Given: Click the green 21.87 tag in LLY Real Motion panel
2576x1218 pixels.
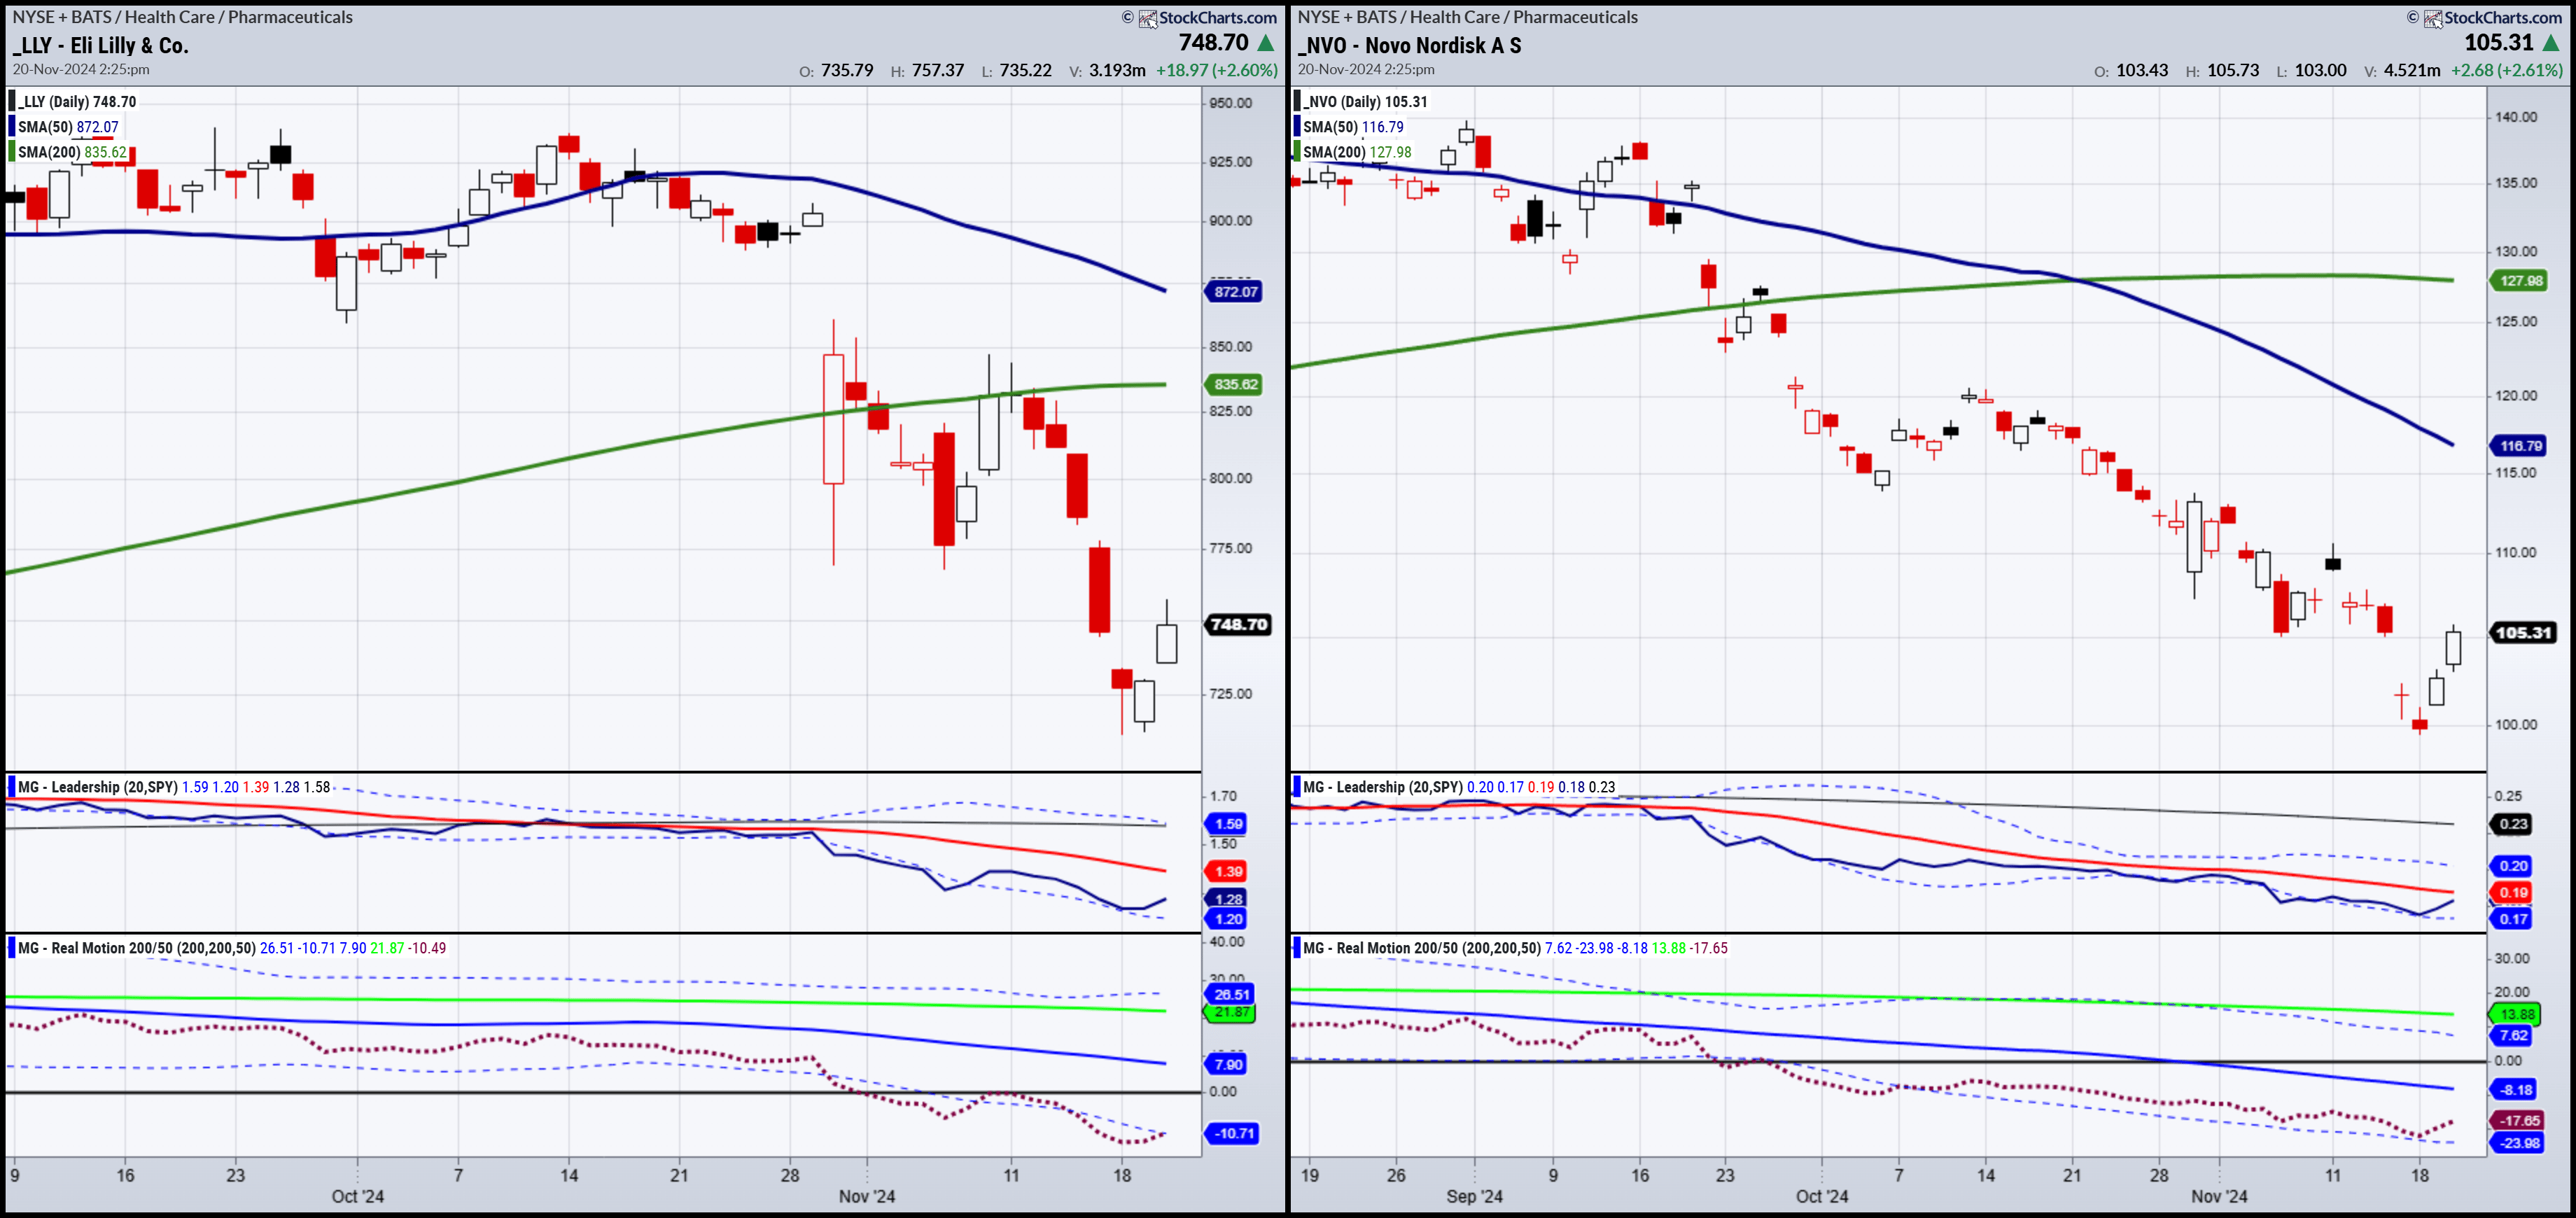Looking at the screenshot, I should point(1230,1013).
